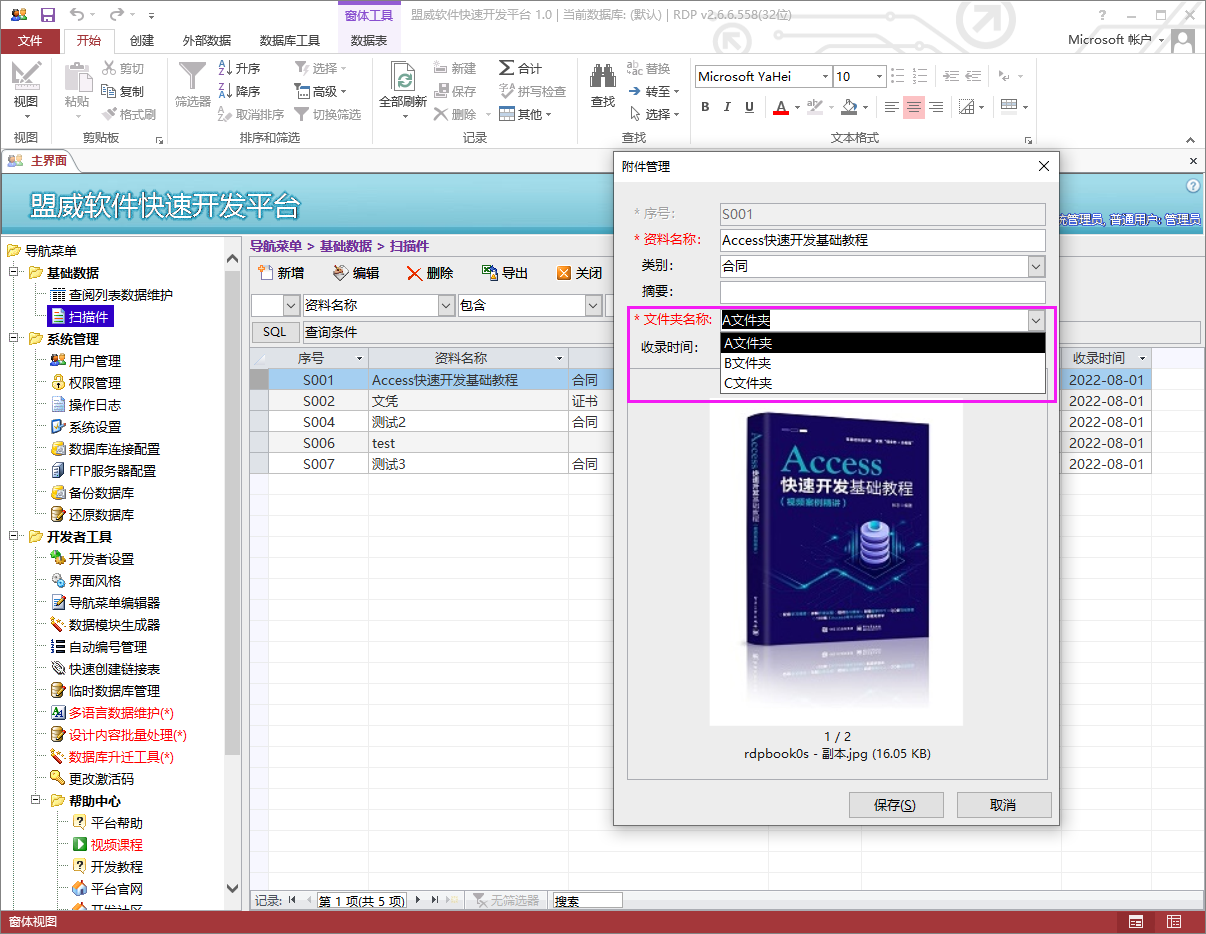Screen dimensions: 1206x934
Task: Open the 查找 binoculars find tool
Action: point(603,84)
